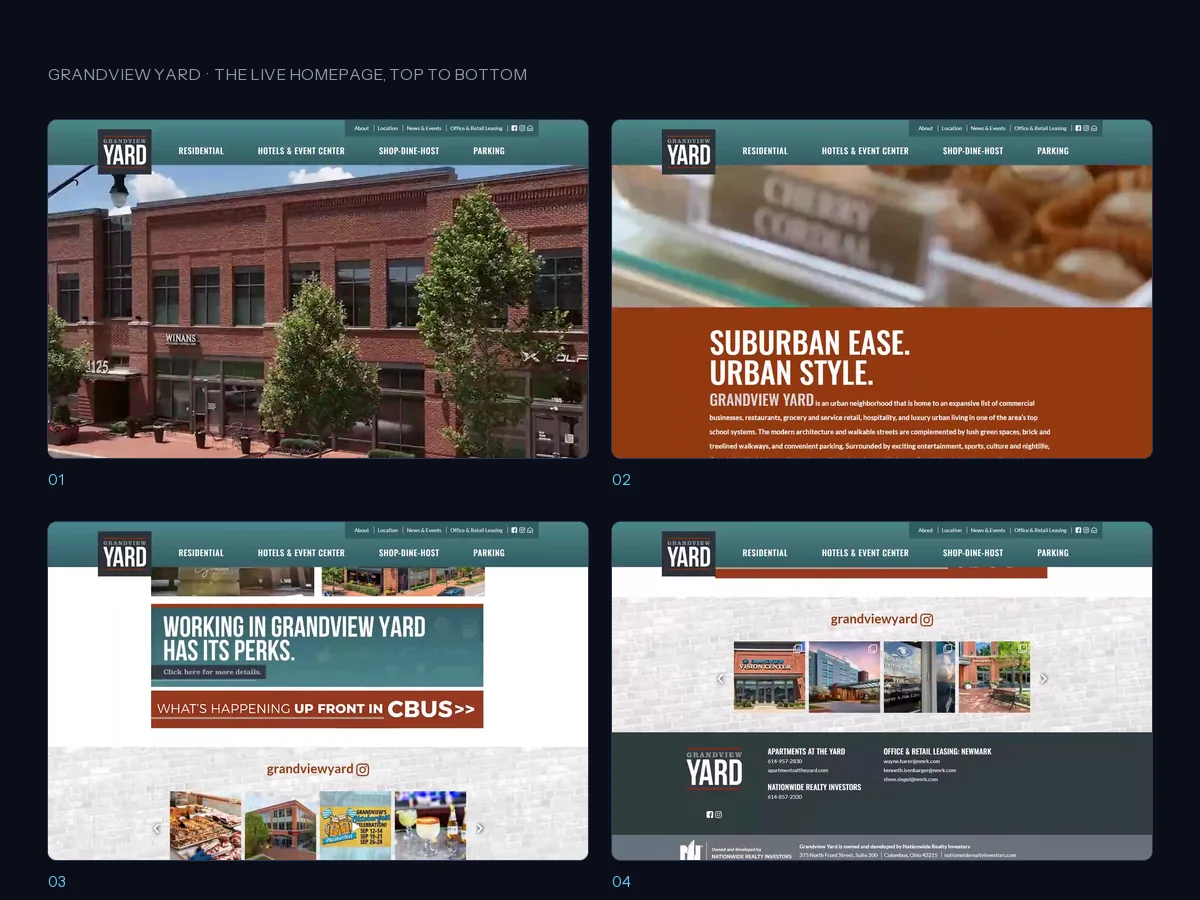Viewport: 1200px width, 900px height.
Task: Click News & Events link in screenshot 02
Action: tap(988, 128)
